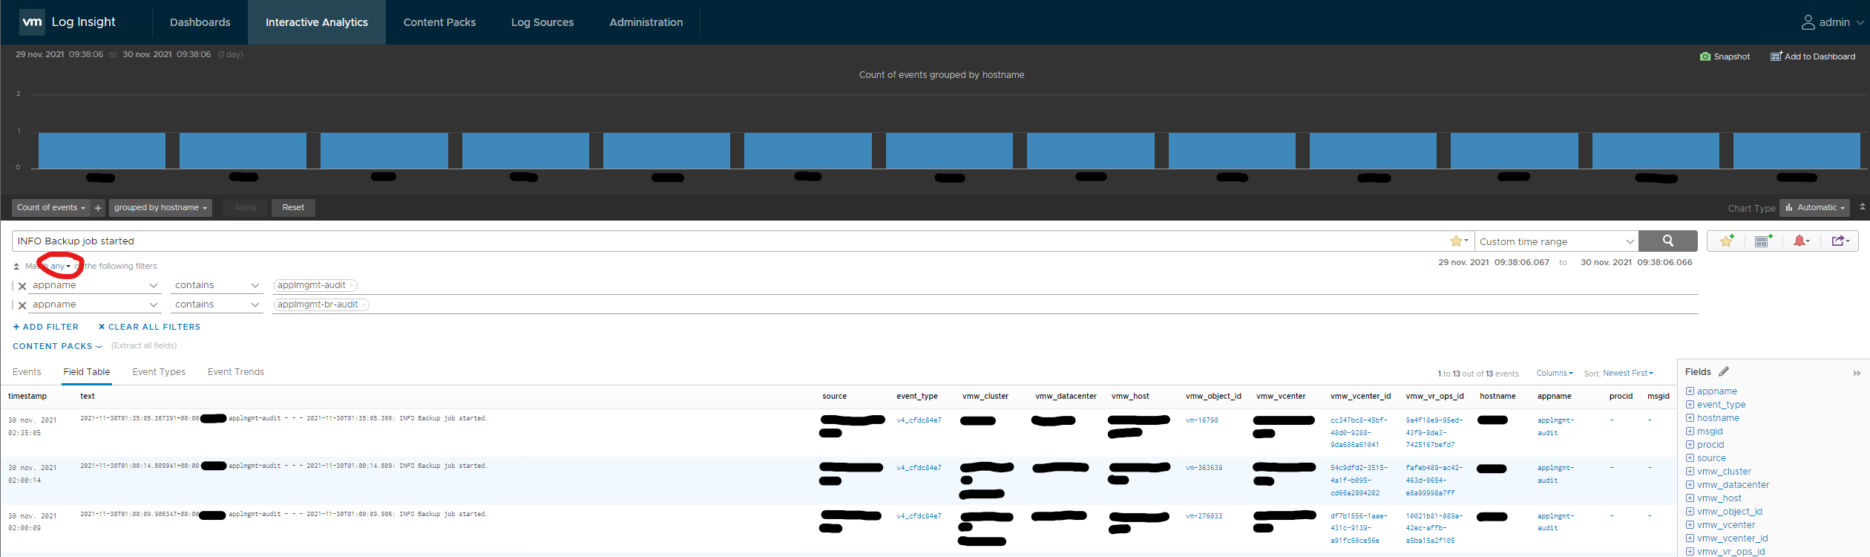Click Clear All Filters link
The height and width of the screenshot is (557, 1870).
pyautogui.click(x=149, y=327)
